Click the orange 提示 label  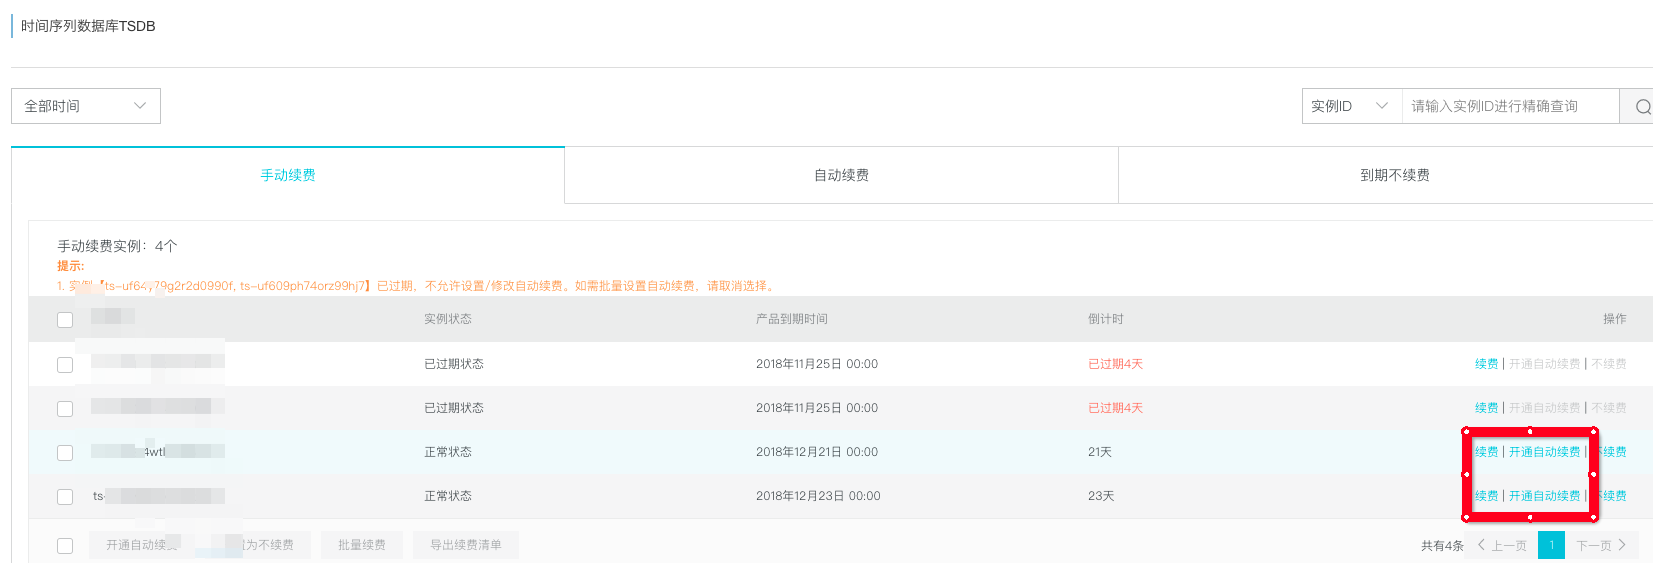pos(70,266)
